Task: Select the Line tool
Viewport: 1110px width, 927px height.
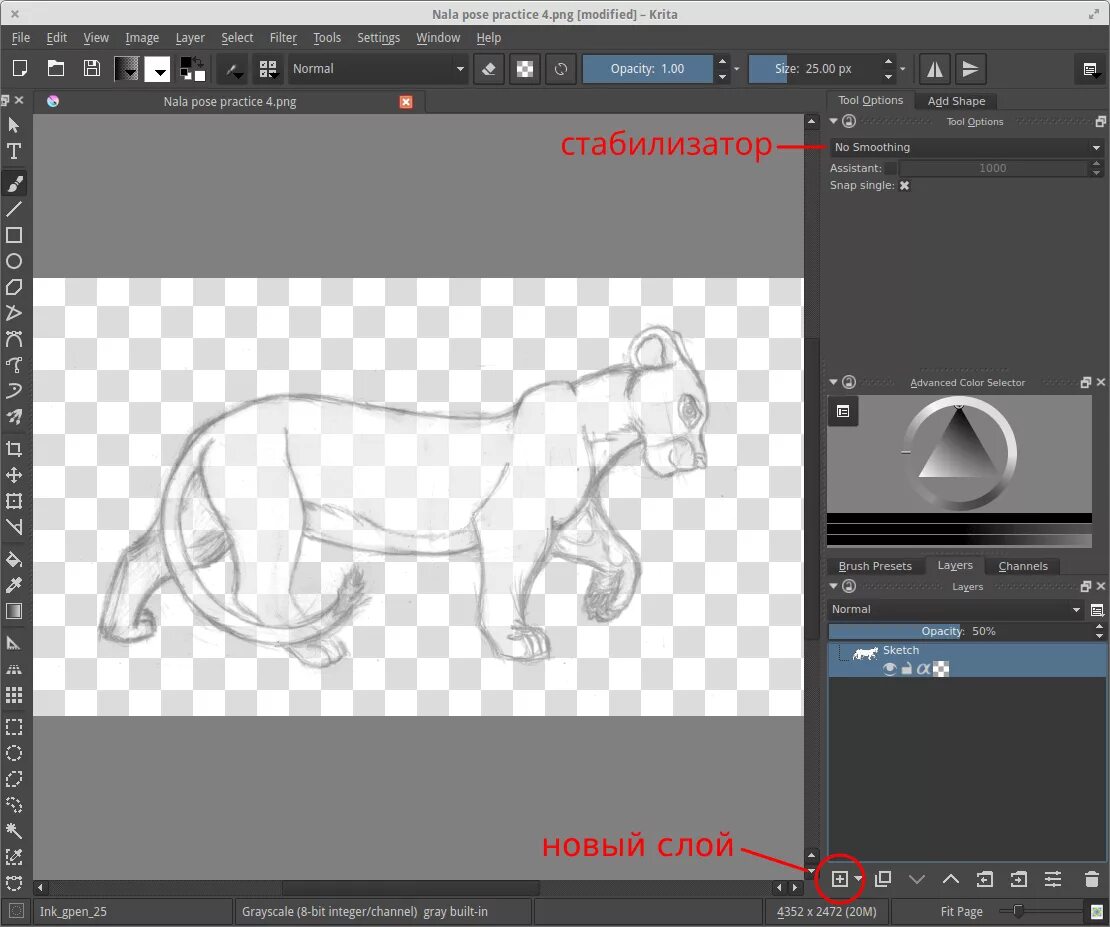Action: (x=13, y=209)
